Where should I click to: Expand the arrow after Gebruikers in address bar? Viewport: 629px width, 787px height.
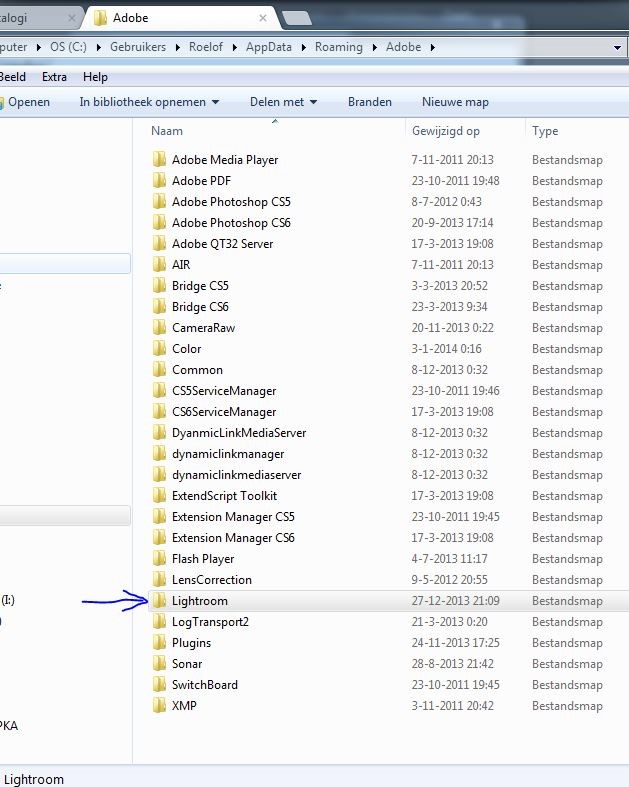[178, 47]
